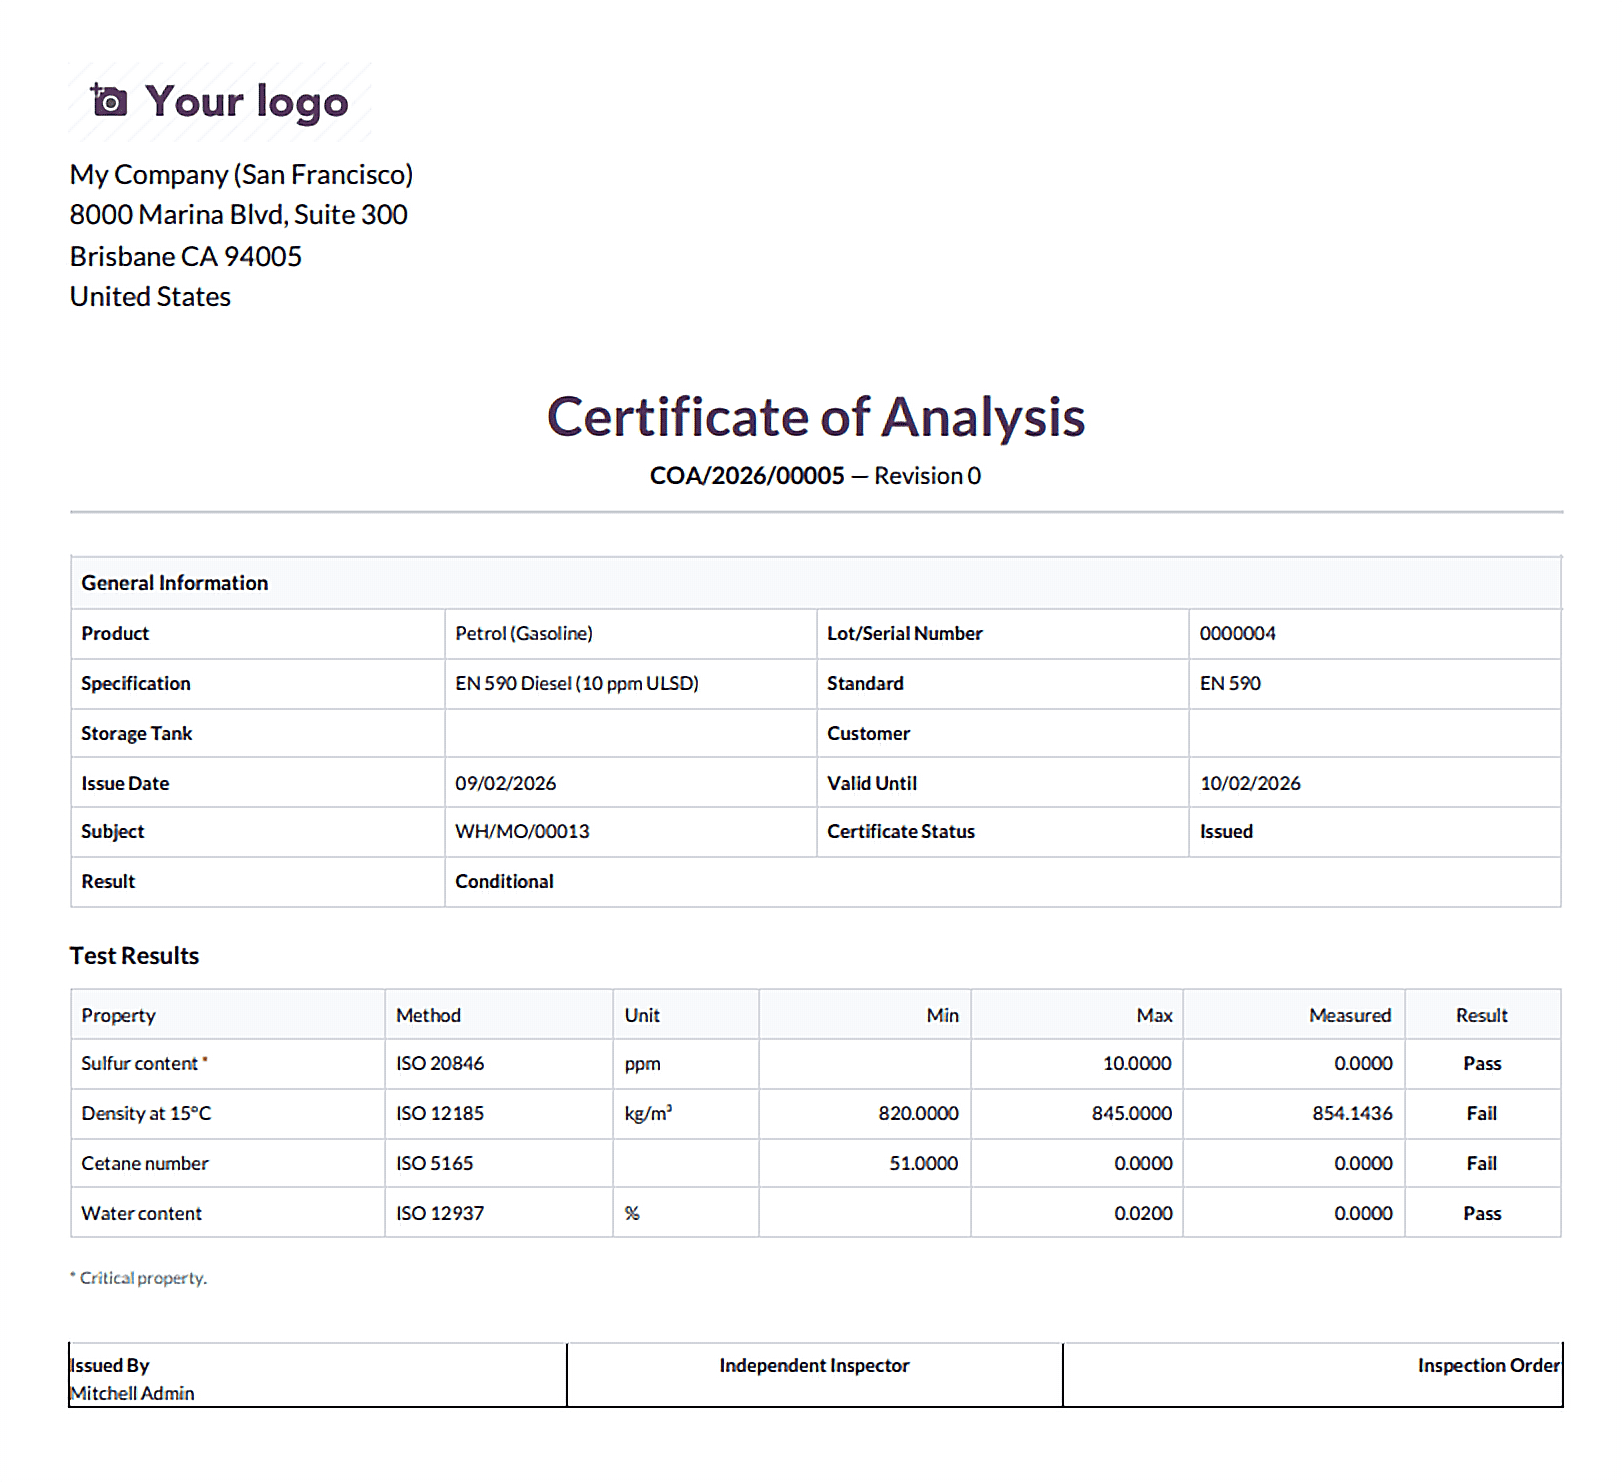Click issuer name 'Mitchell Admin'
This screenshot has height=1482, width=1622.
point(132,1393)
